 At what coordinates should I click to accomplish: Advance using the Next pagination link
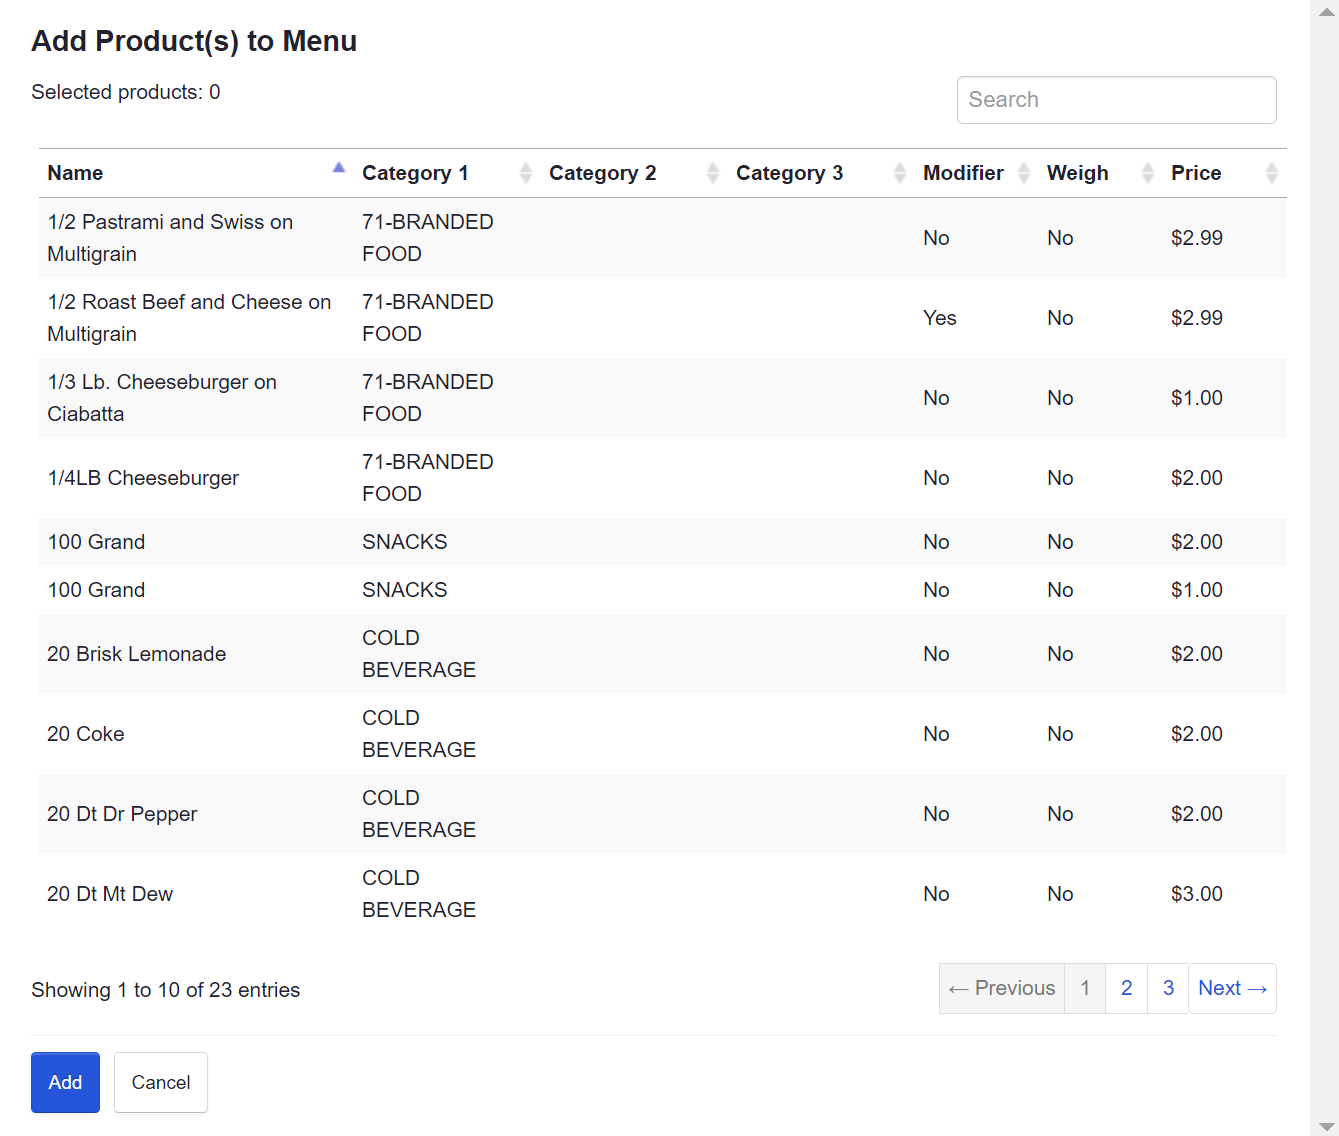coord(1232,988)
